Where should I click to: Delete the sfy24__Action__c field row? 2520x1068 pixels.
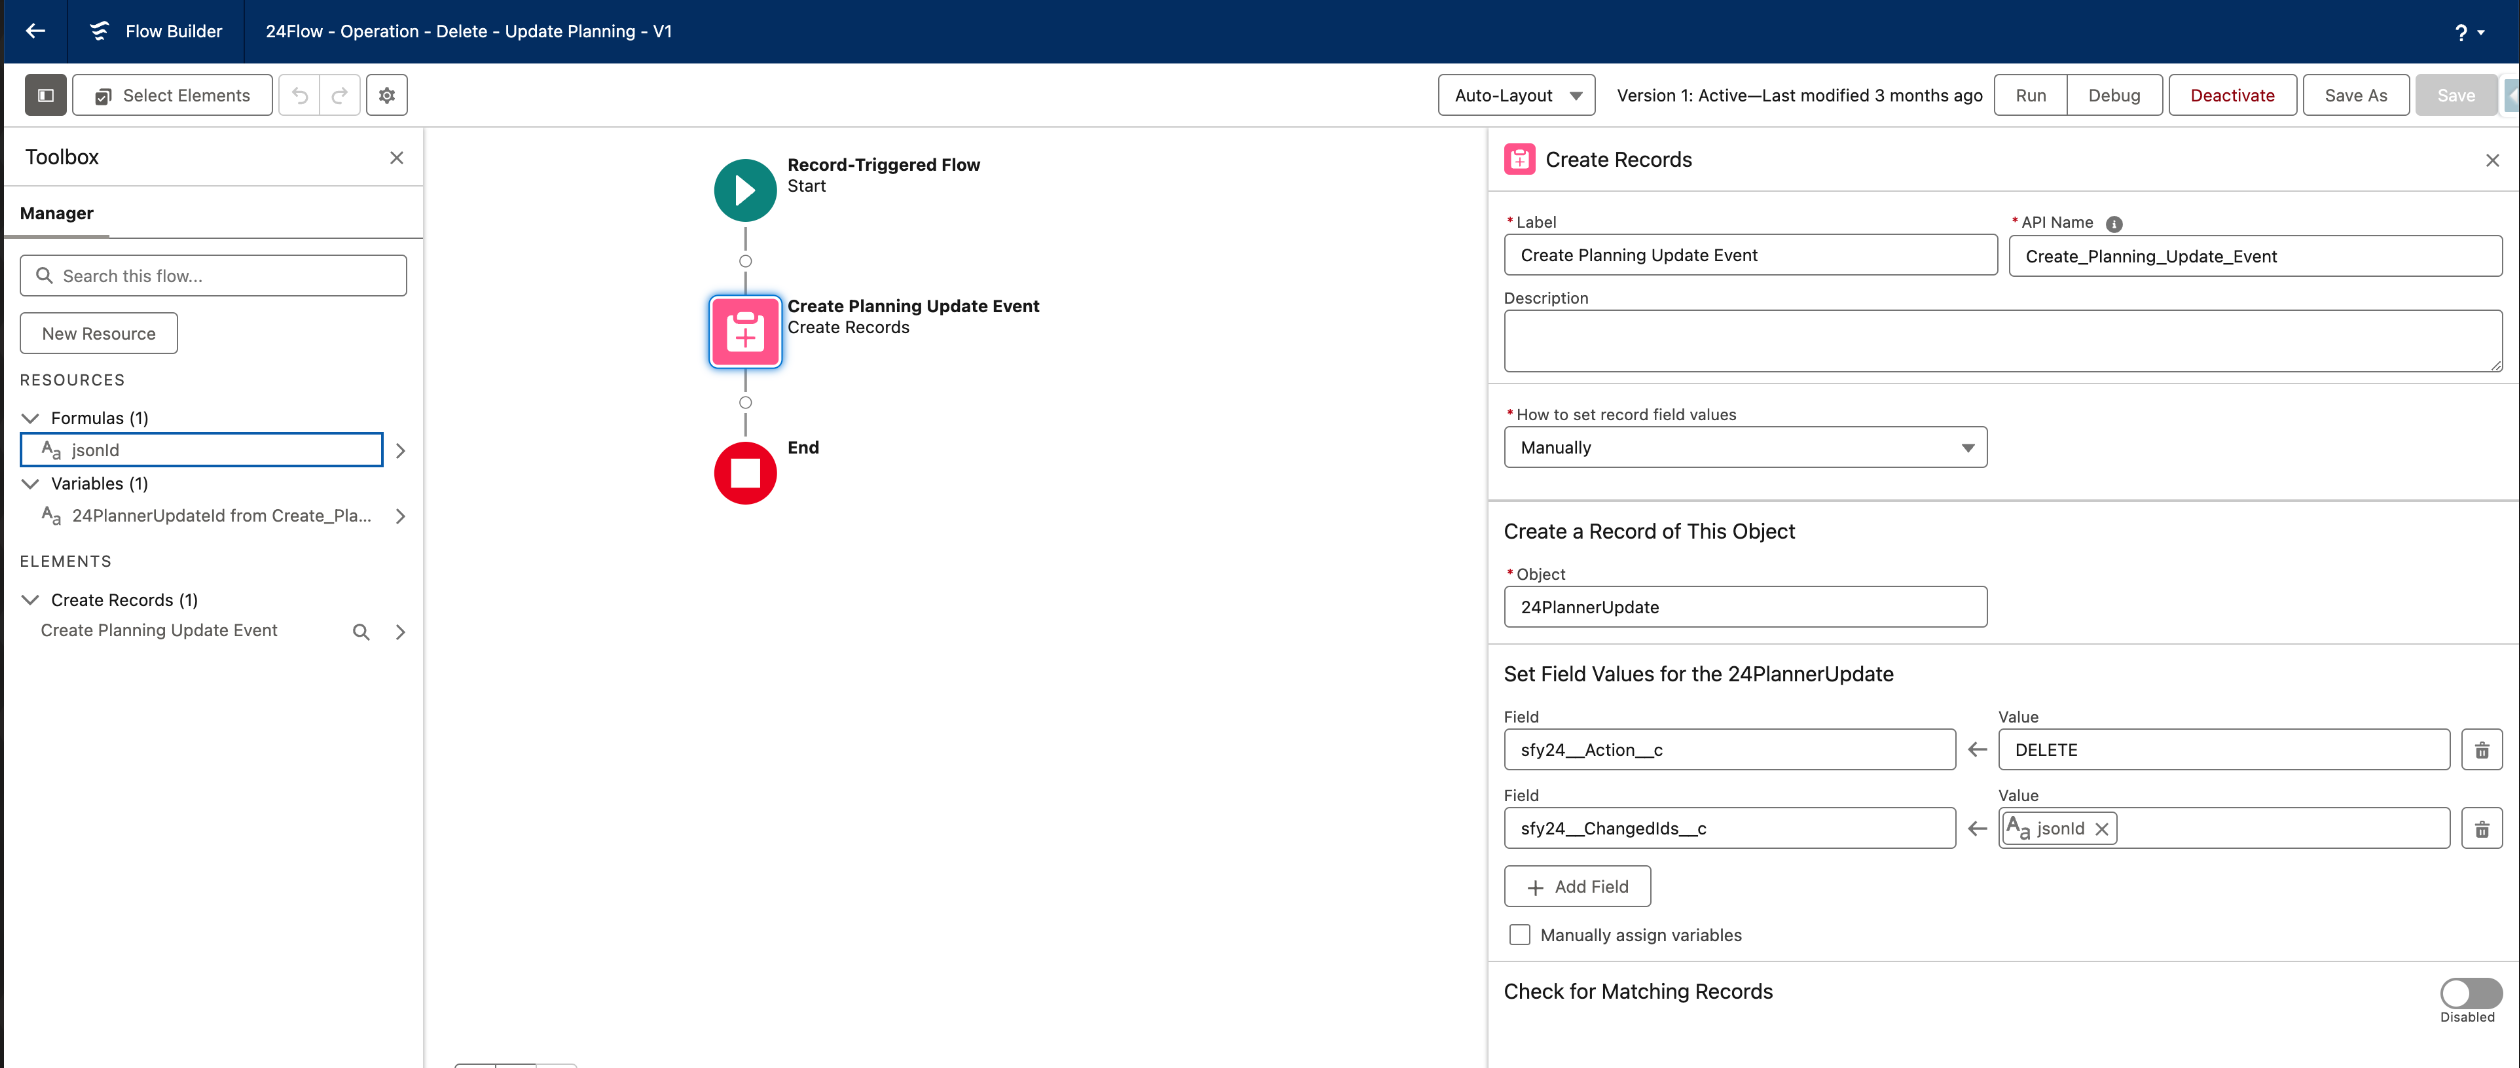[2481, 750]
